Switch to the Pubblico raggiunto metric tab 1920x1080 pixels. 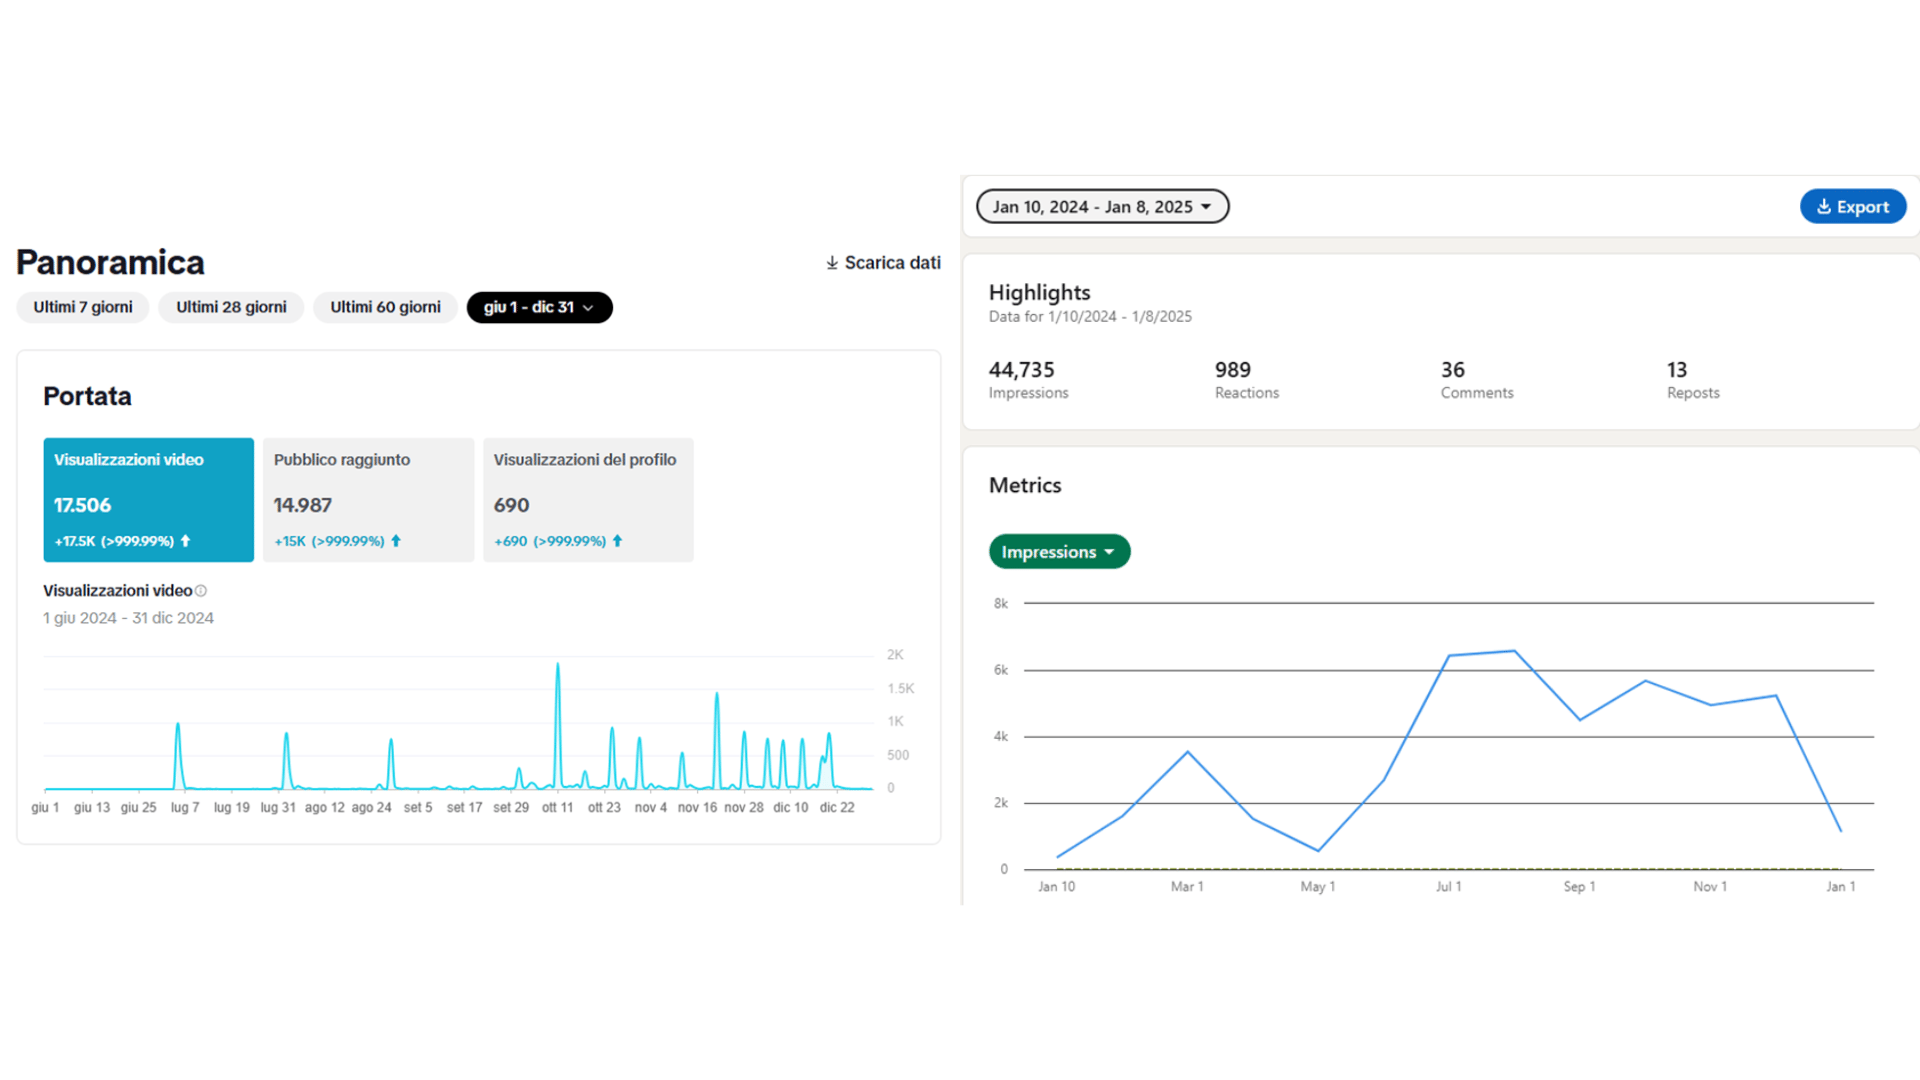tap(368, 499)
